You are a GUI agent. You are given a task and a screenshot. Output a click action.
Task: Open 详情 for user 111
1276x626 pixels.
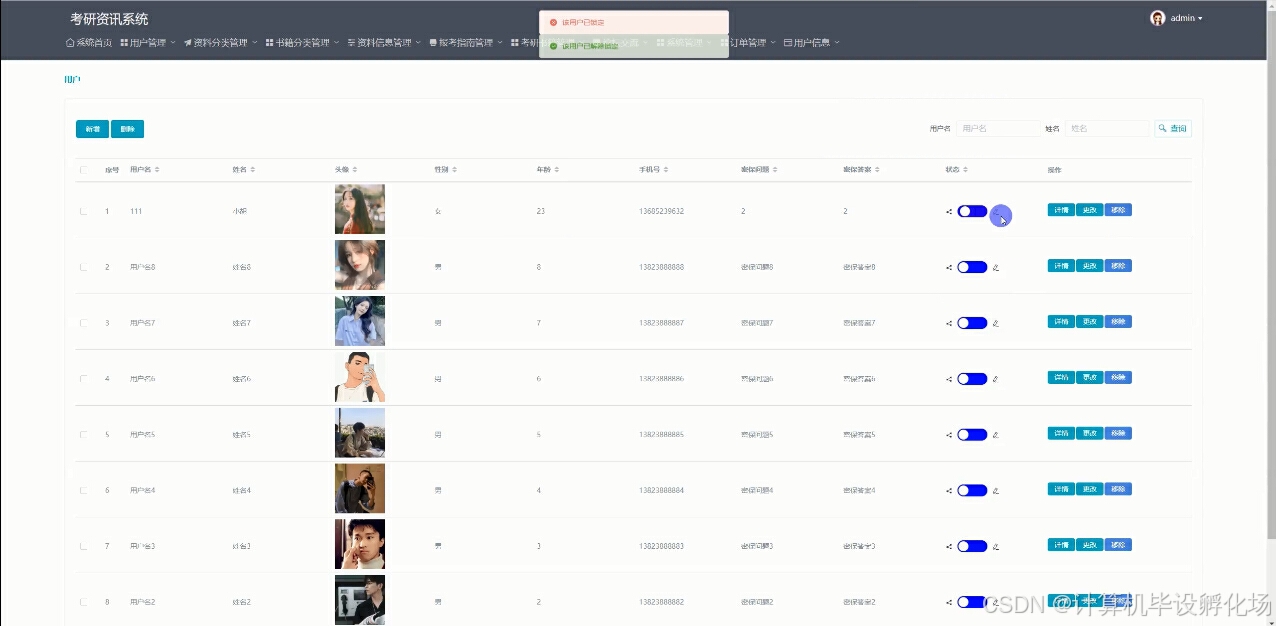point(1061,210)
